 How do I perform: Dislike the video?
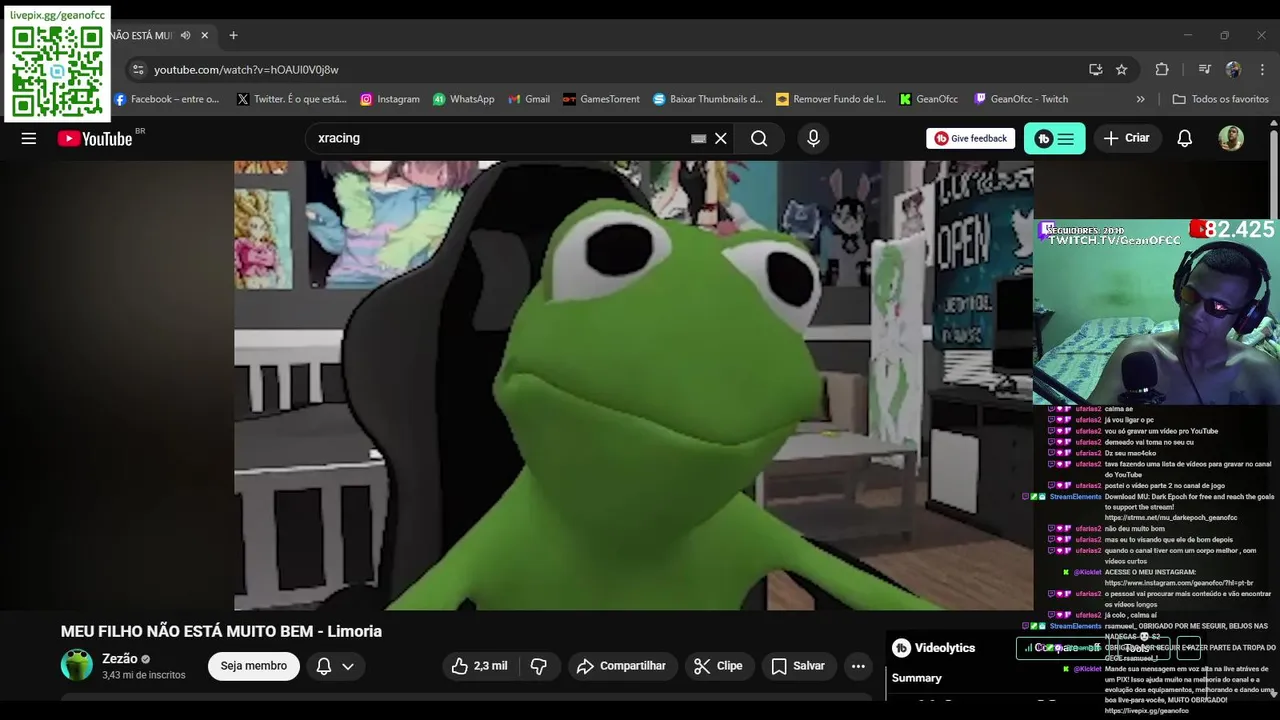[x=539, y=666]
